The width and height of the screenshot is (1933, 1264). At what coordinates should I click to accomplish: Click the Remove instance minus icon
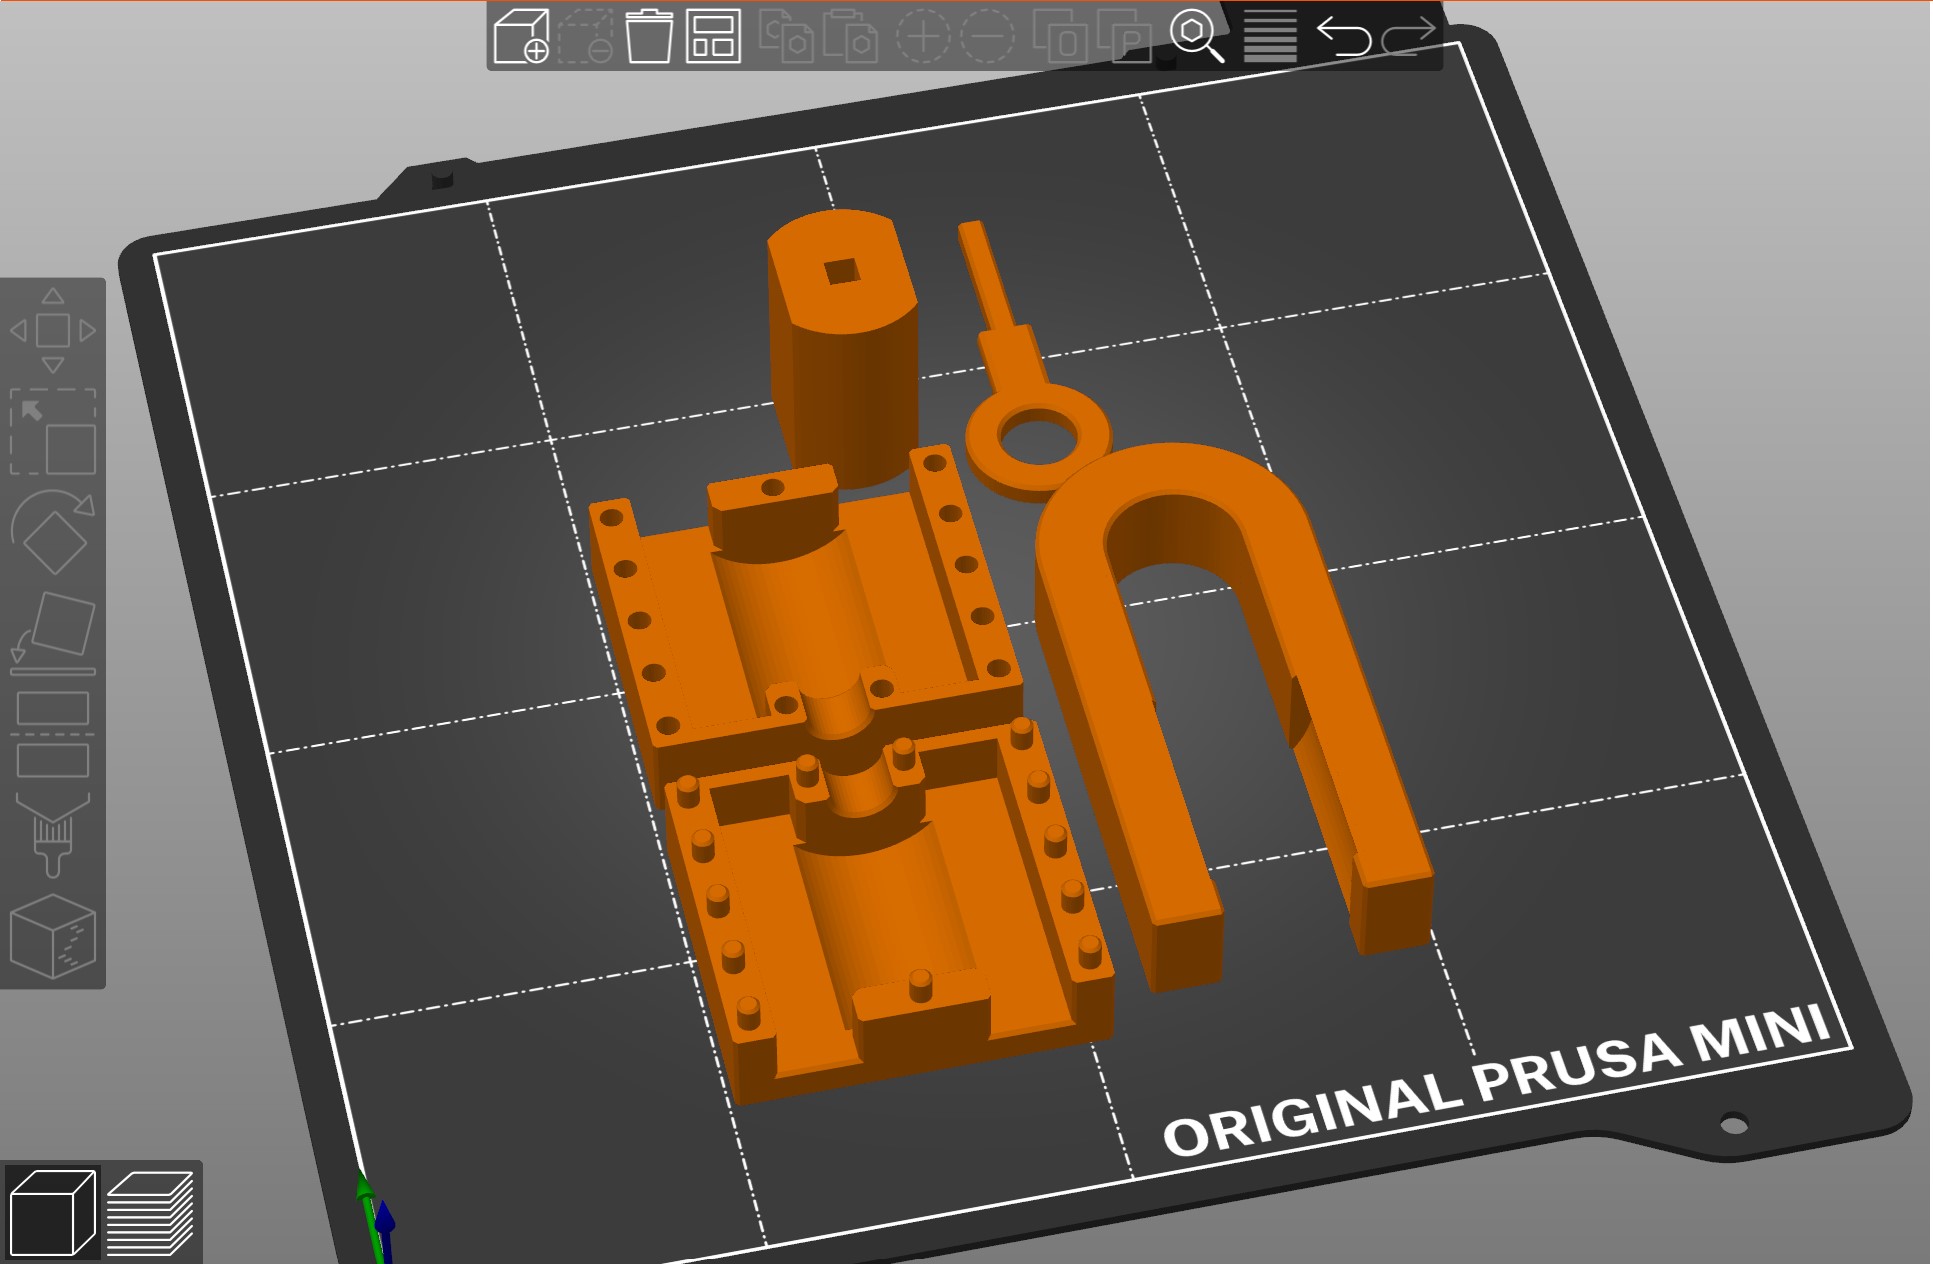[987, 36]
